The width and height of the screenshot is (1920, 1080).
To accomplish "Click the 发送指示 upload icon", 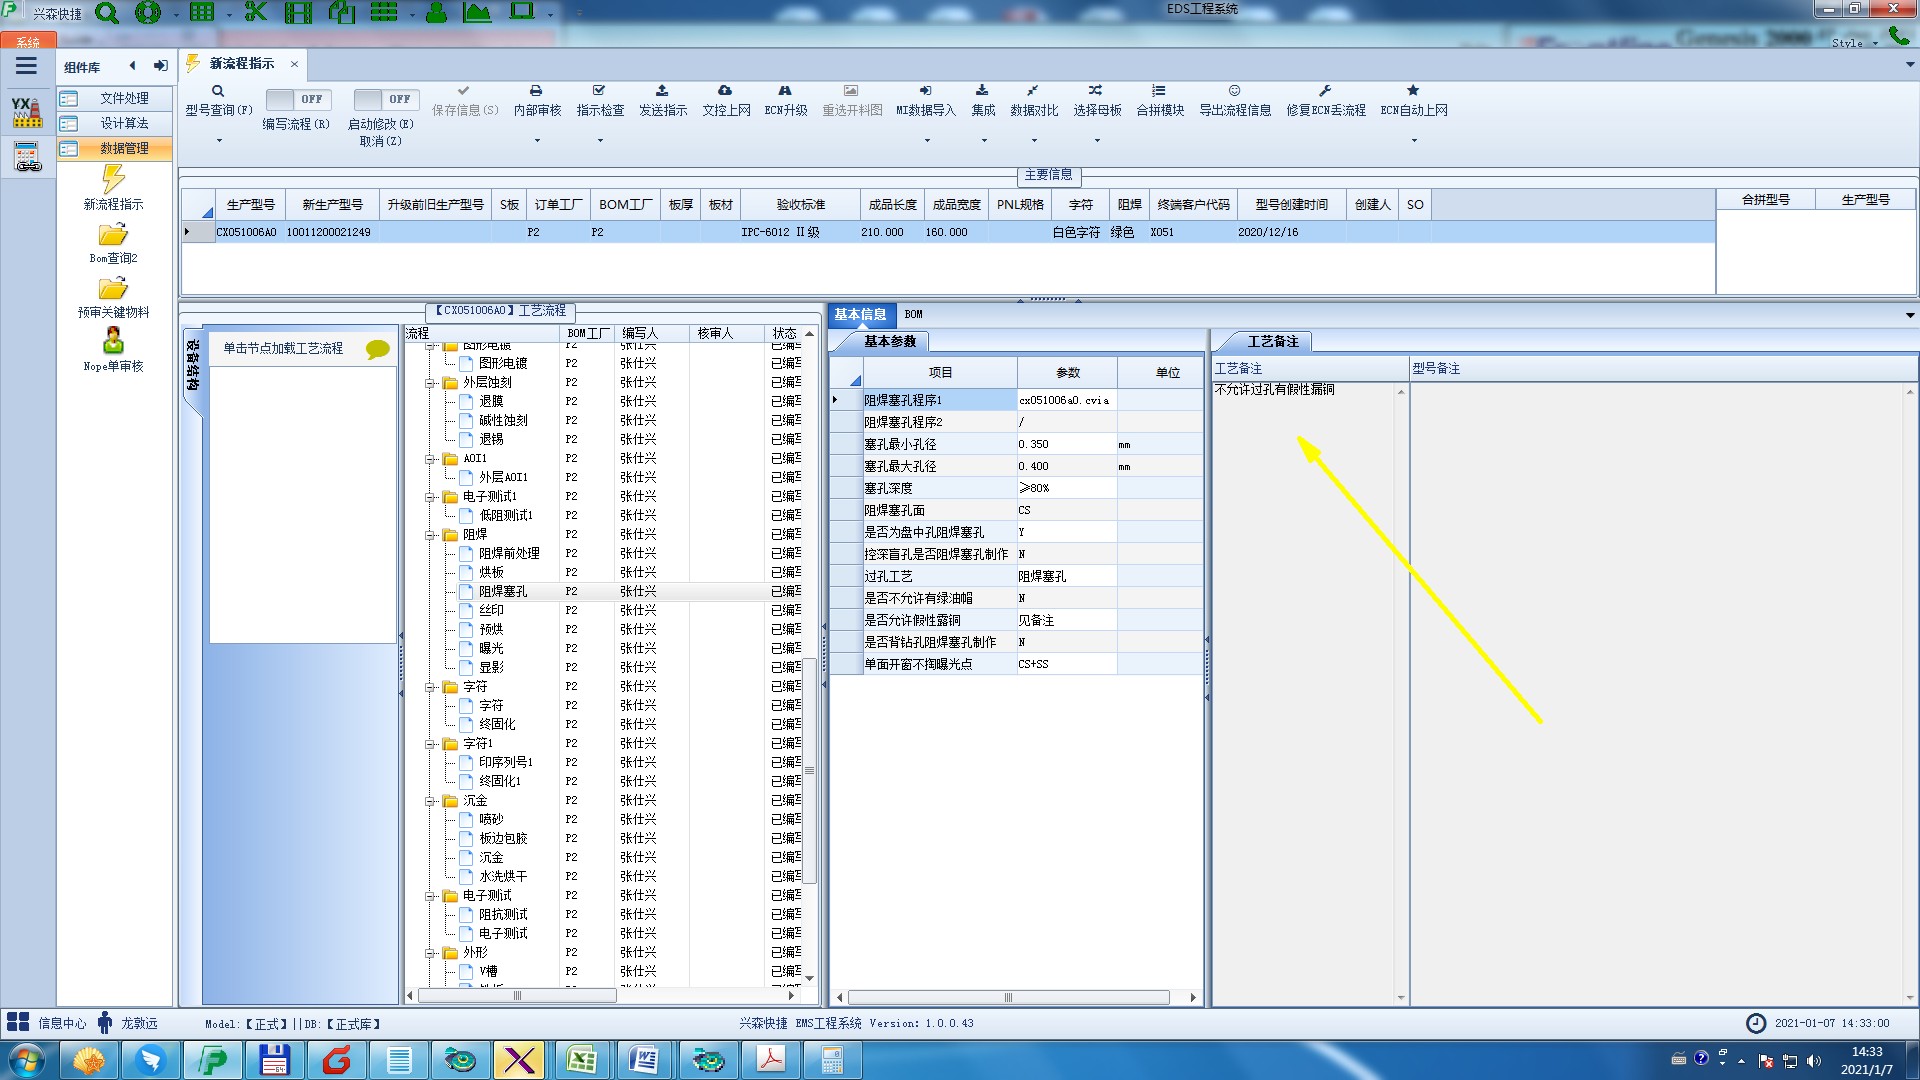I will 662,91.
